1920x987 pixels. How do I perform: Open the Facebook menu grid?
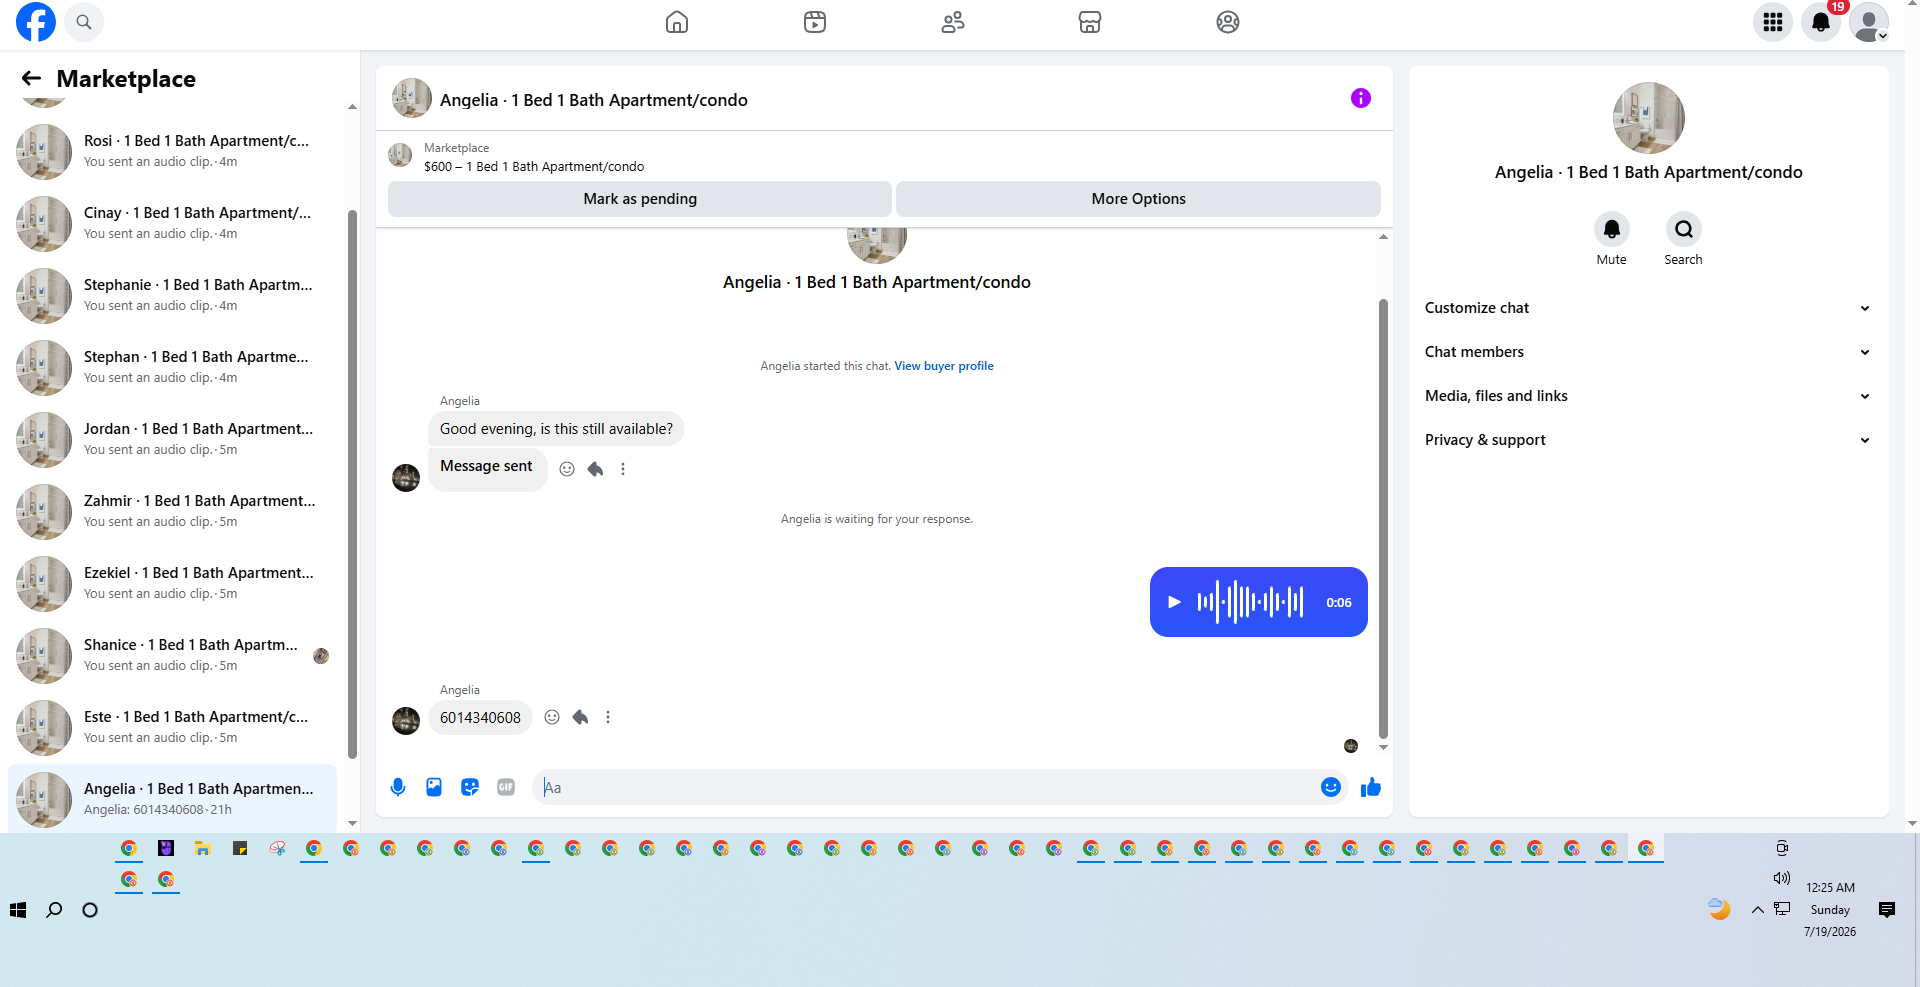1773,22
